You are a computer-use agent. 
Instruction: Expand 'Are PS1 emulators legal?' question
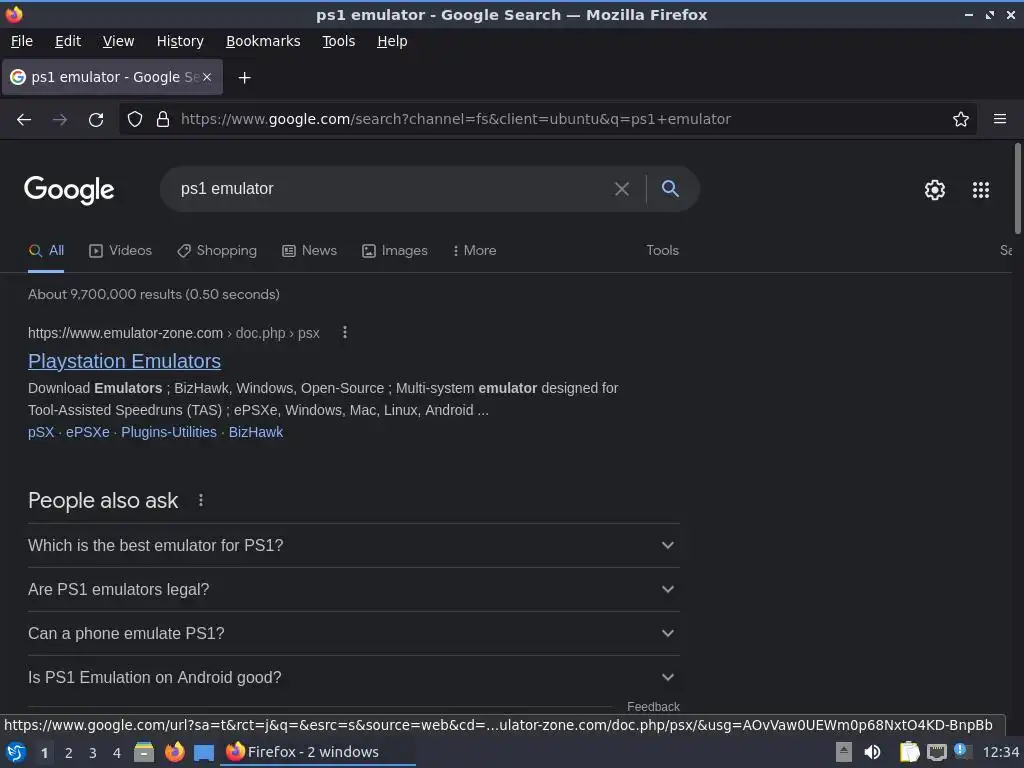pos(353,590)
